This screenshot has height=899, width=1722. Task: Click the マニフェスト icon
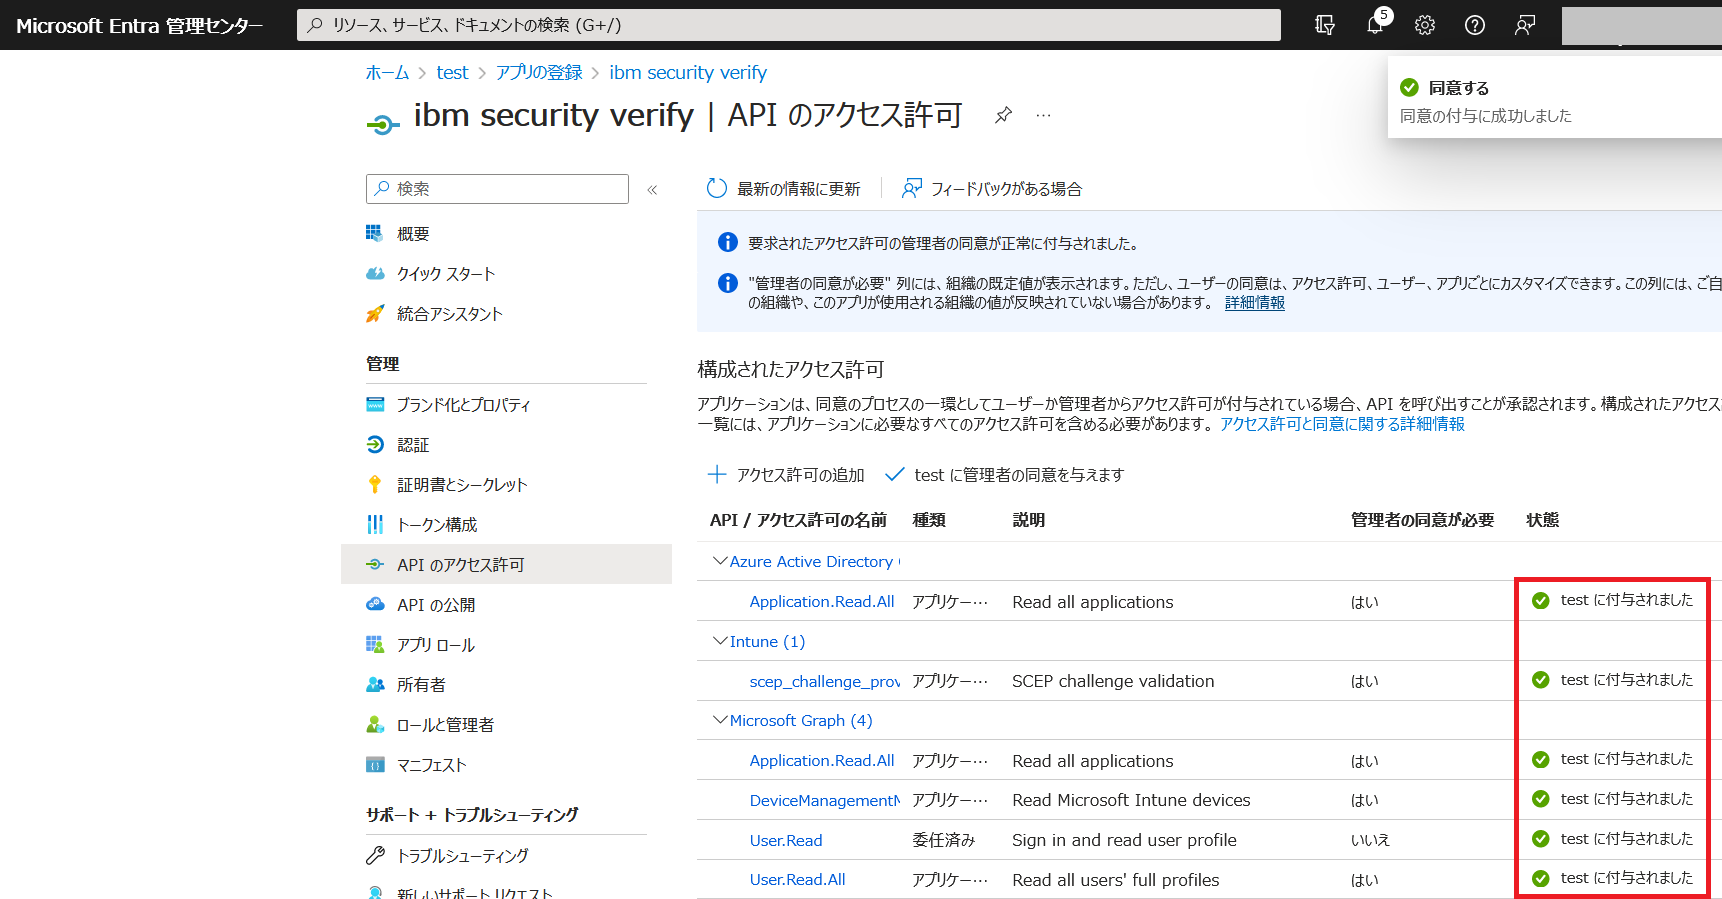(x=375, y=764)
